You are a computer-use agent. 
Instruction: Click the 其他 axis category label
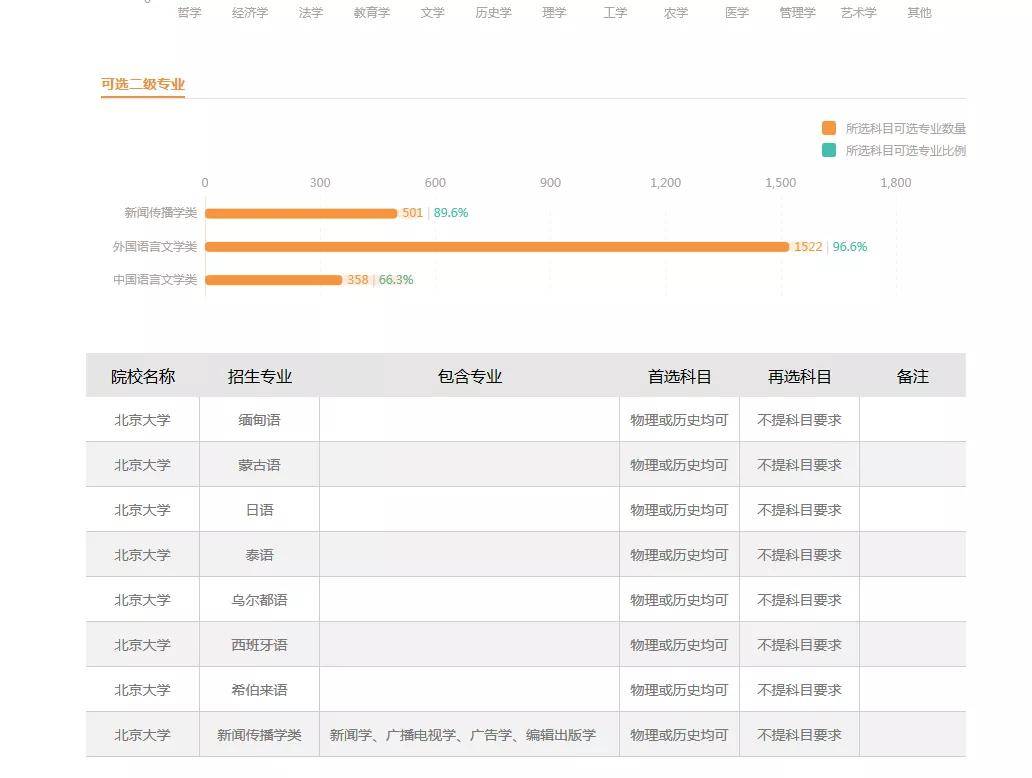[919, 13]
